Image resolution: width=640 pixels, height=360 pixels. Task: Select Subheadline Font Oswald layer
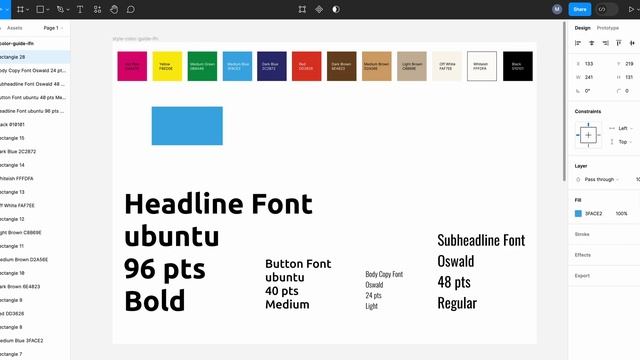point(35,84)
